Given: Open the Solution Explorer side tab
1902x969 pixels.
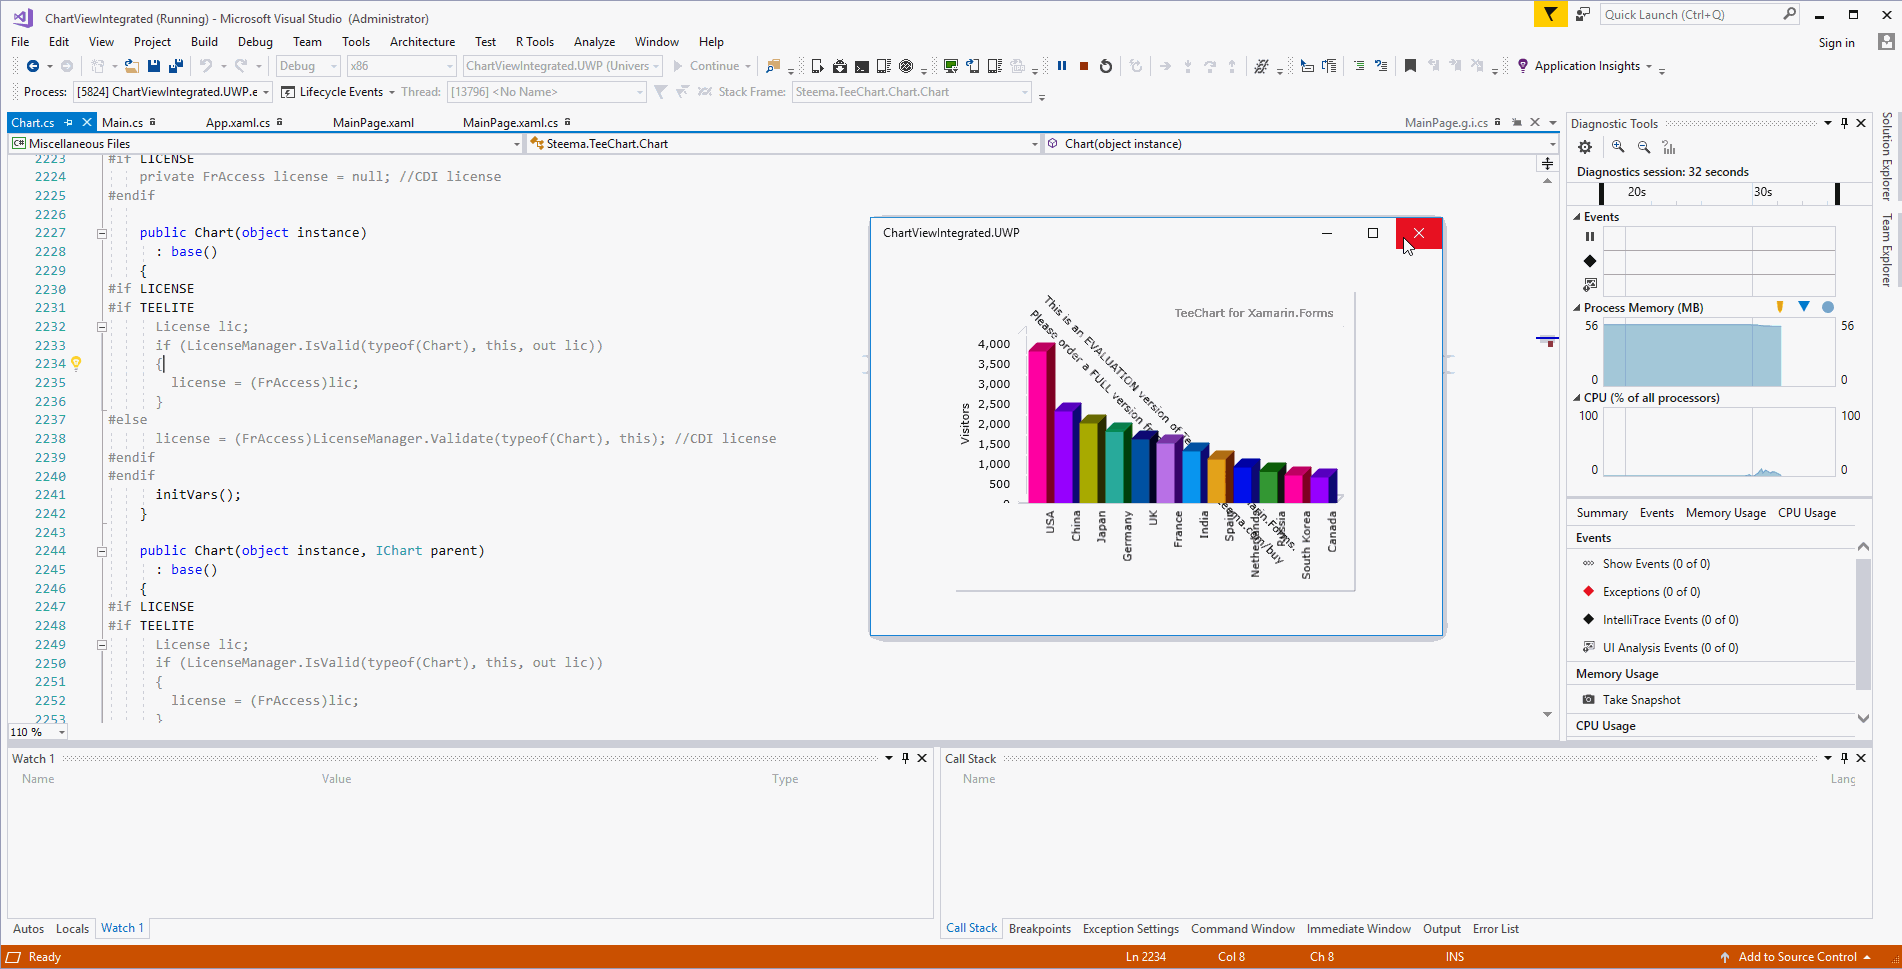Looking at the screenshot, I should click(x=1887, y=156).
